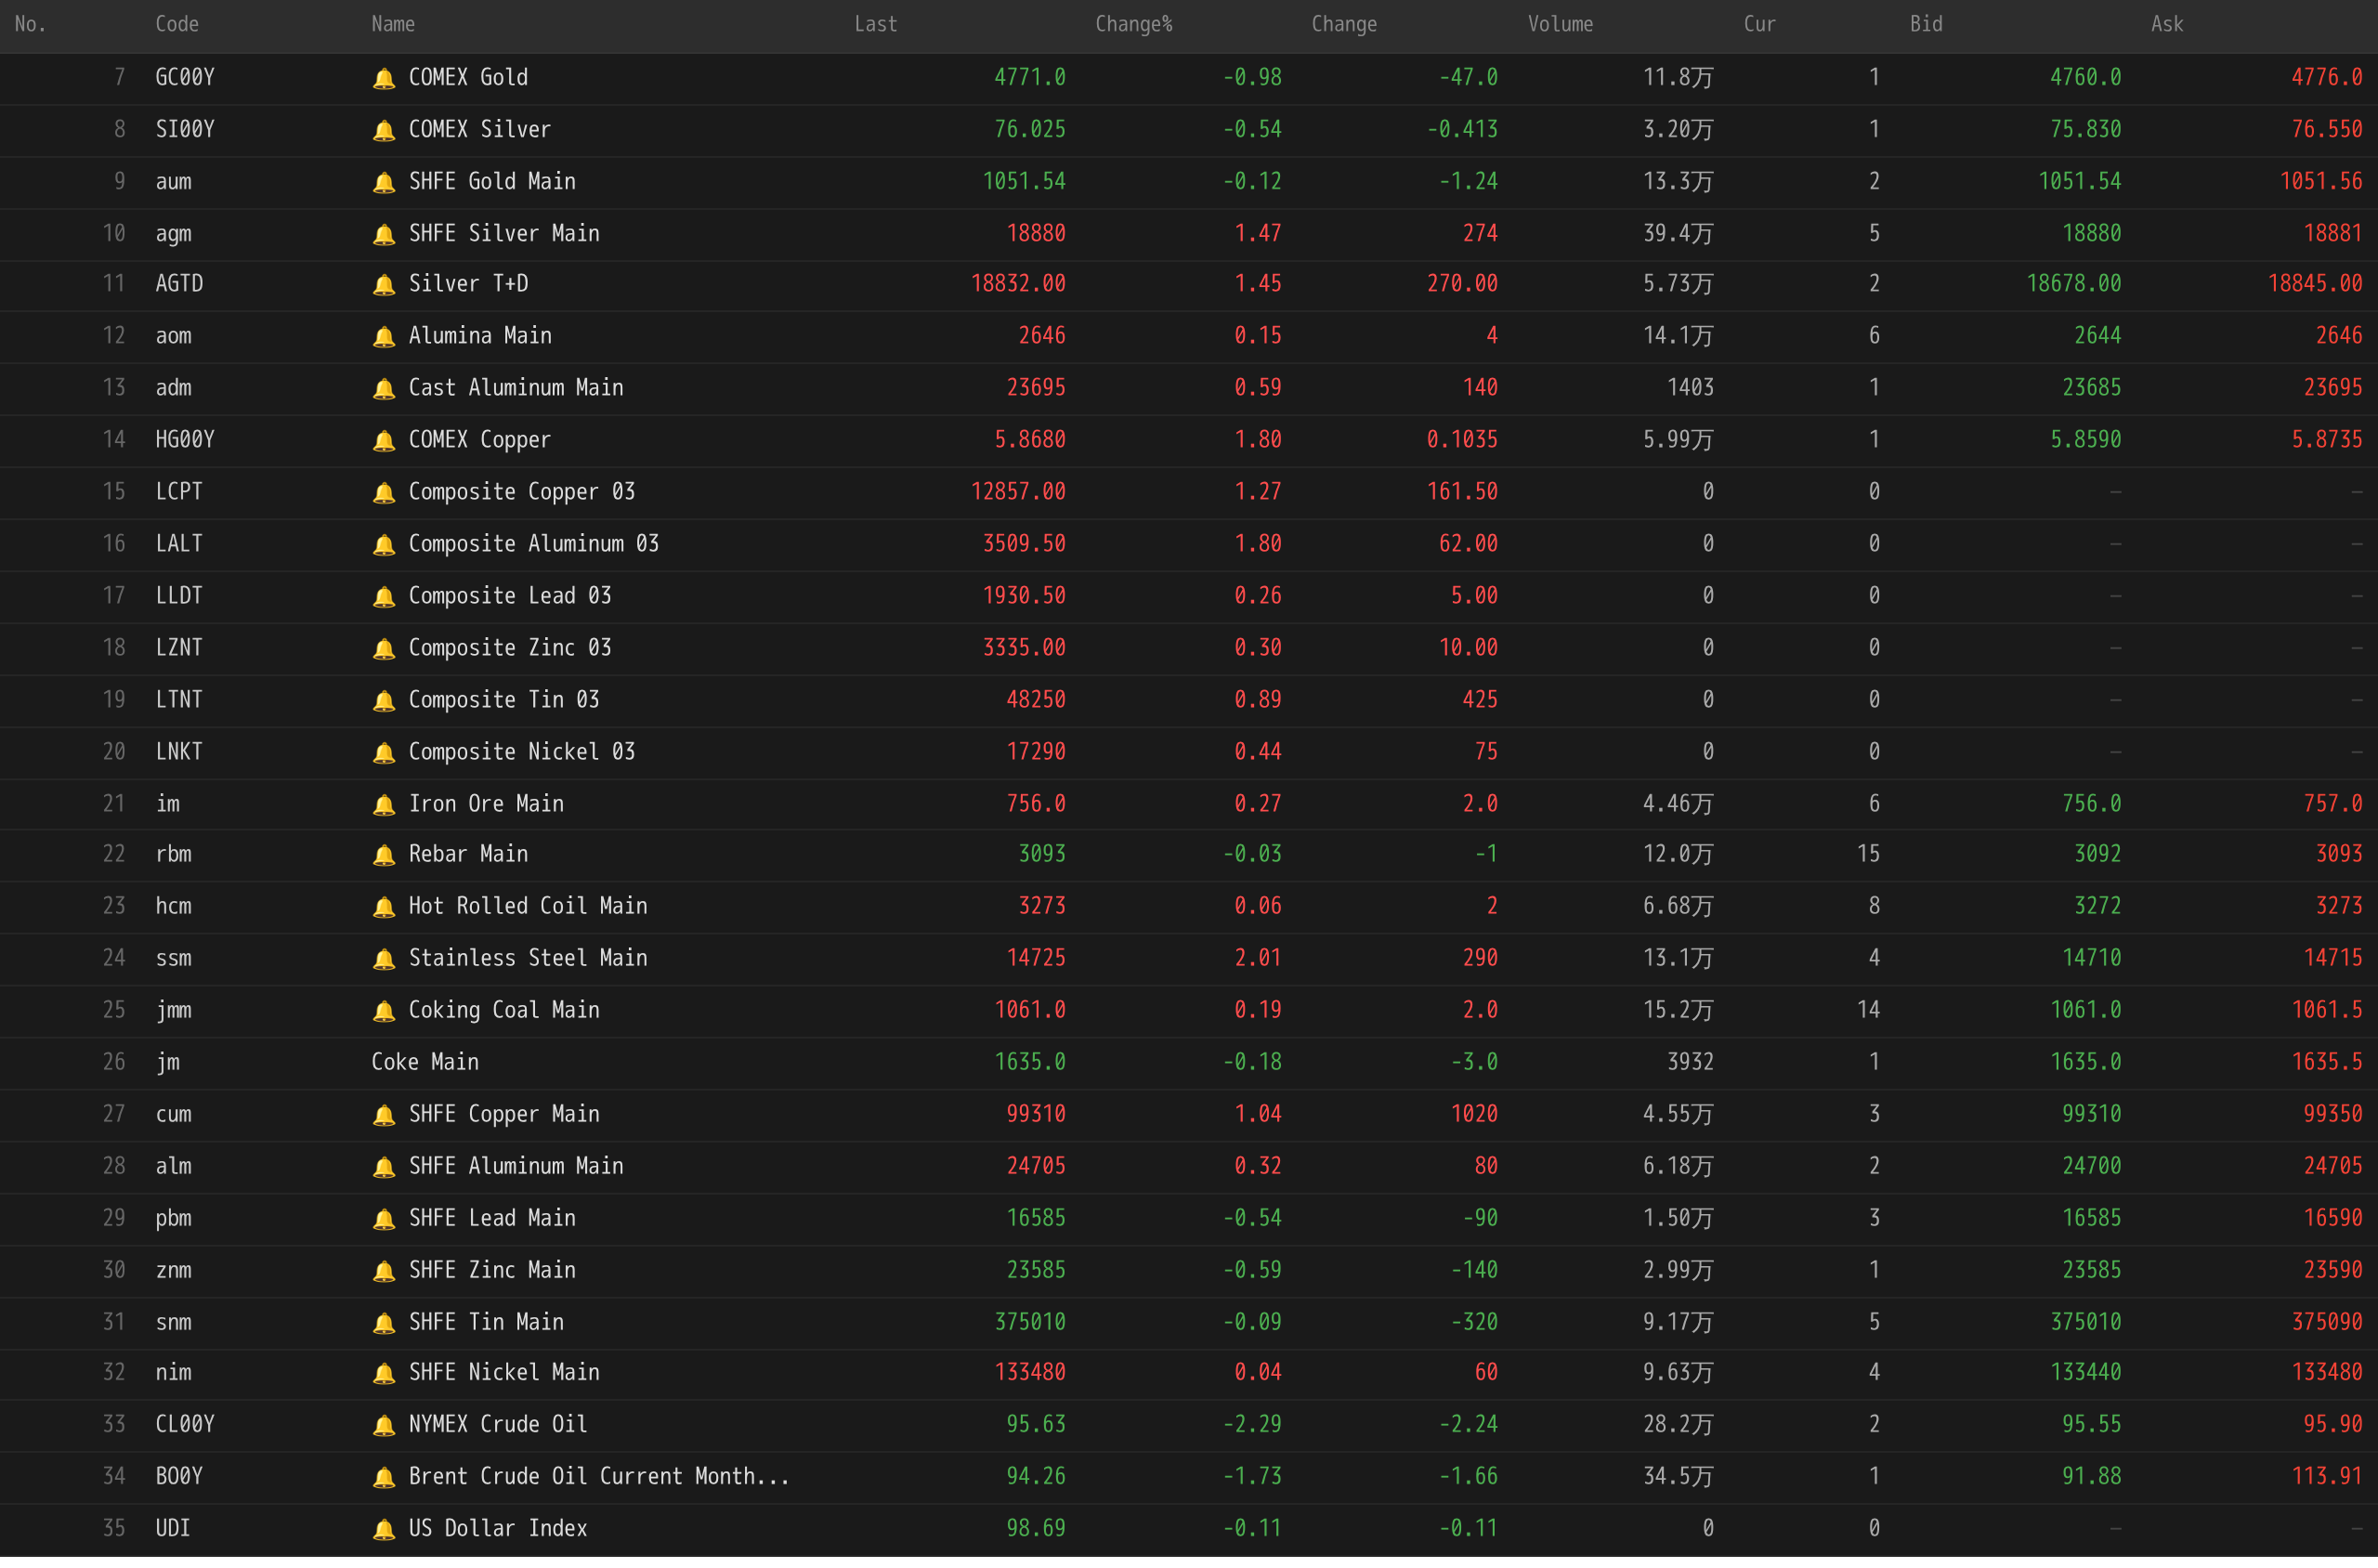Click the Last column header
The image size is (2378, 1568).
(875, 24)
